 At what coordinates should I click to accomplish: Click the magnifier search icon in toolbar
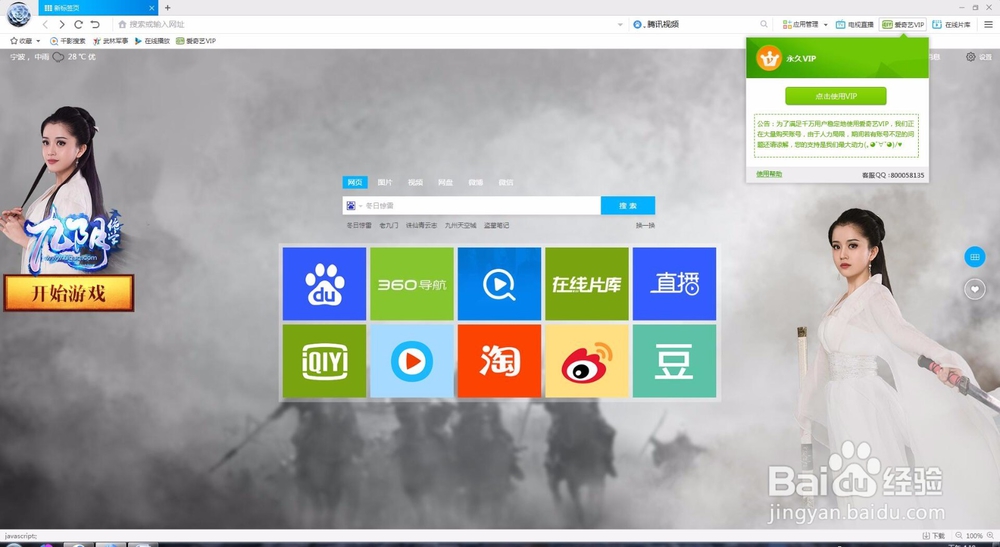coord(764,24)
